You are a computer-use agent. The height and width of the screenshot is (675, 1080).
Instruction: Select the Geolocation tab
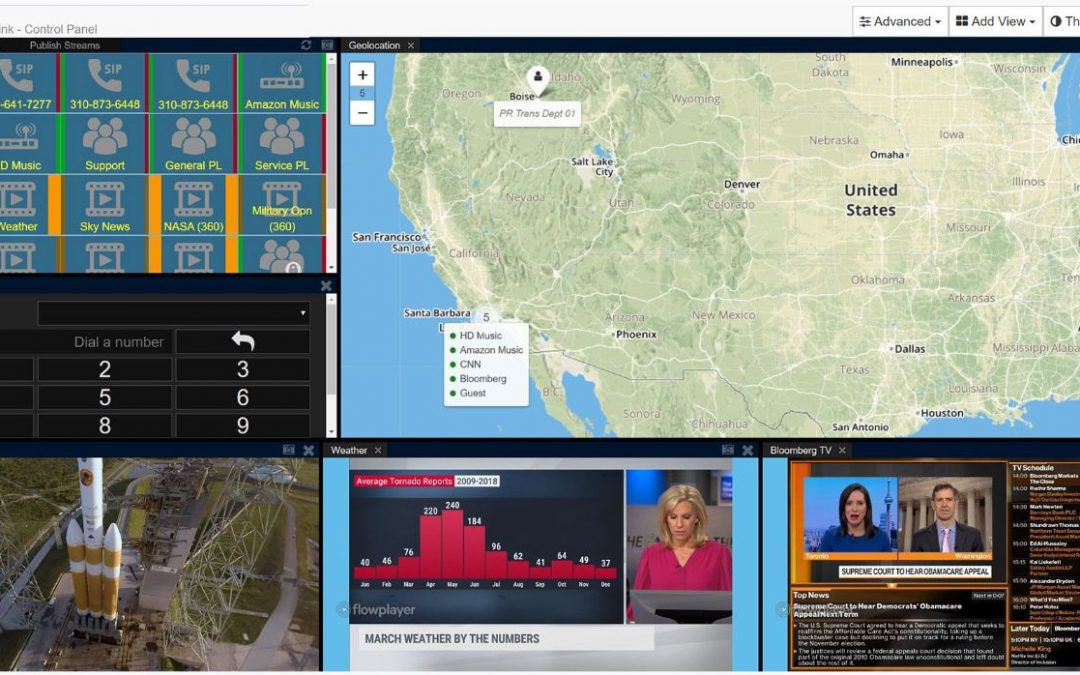pos(372,45)
